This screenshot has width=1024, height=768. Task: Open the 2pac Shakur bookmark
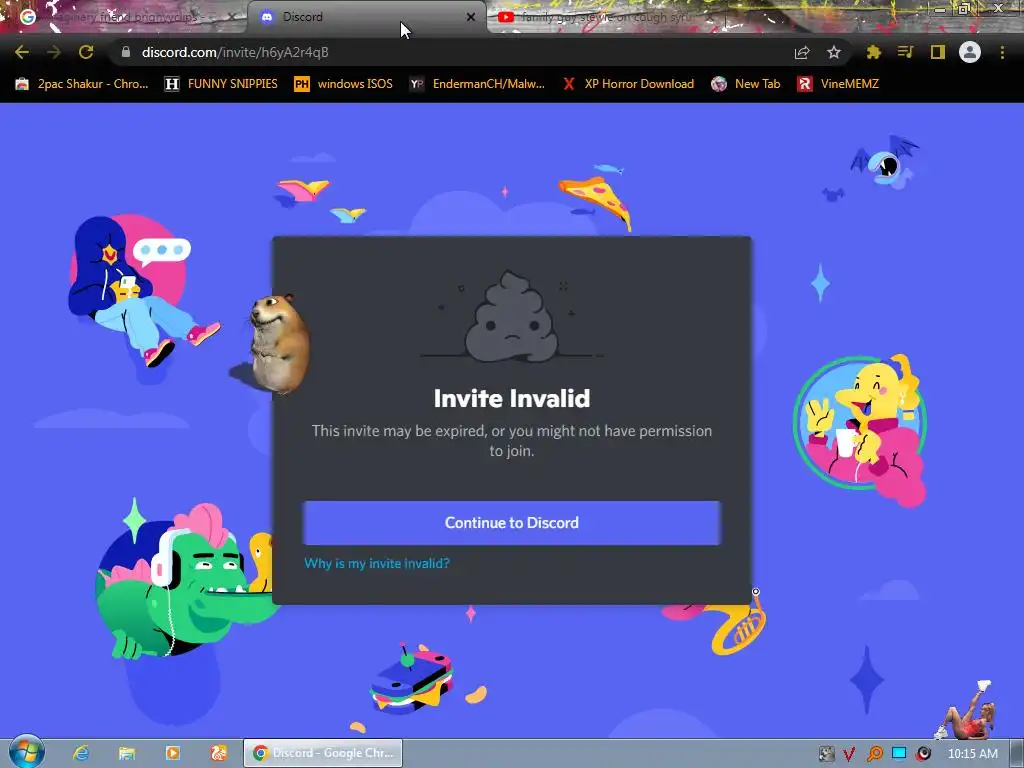82,84
